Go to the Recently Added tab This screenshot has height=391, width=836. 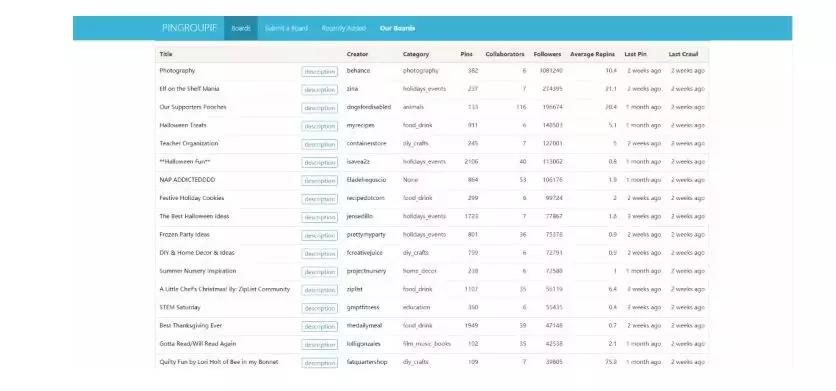coord(344,28)
